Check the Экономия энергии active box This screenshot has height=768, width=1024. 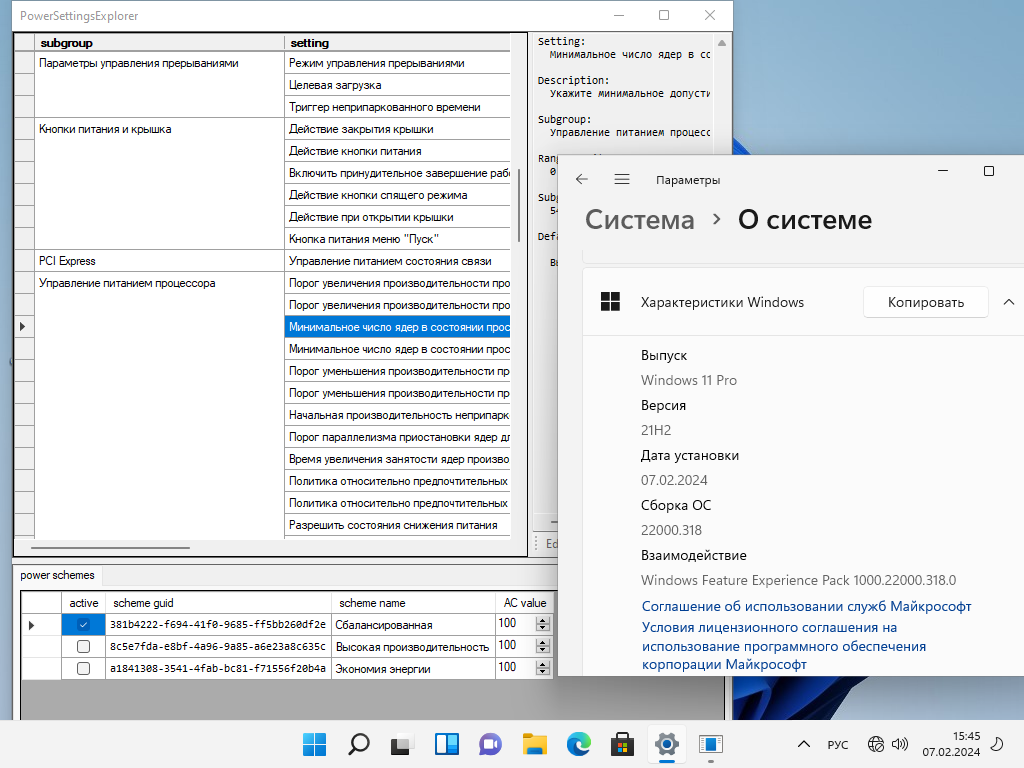click(x=83, y=668)
